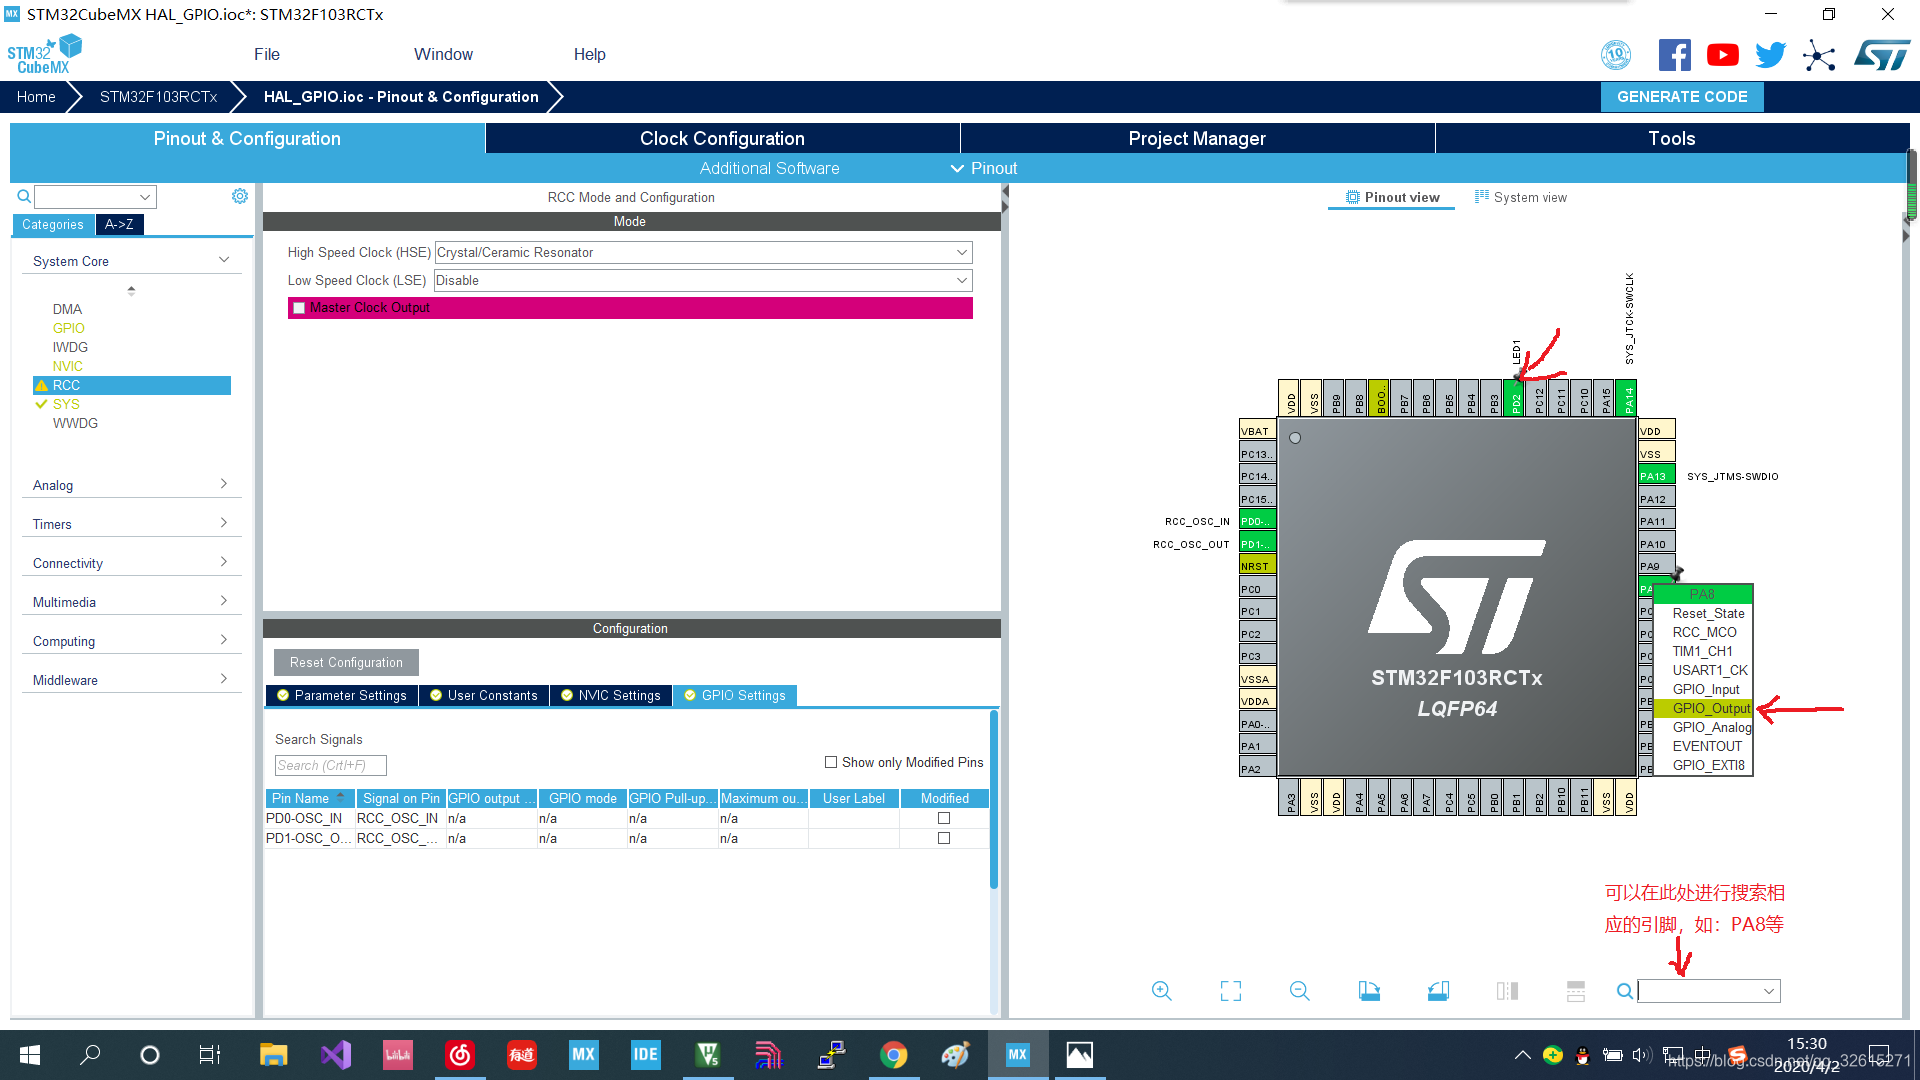Click GENERATE CODE button
Screen dimensions: 1920x1080
tap(1682, 97)
